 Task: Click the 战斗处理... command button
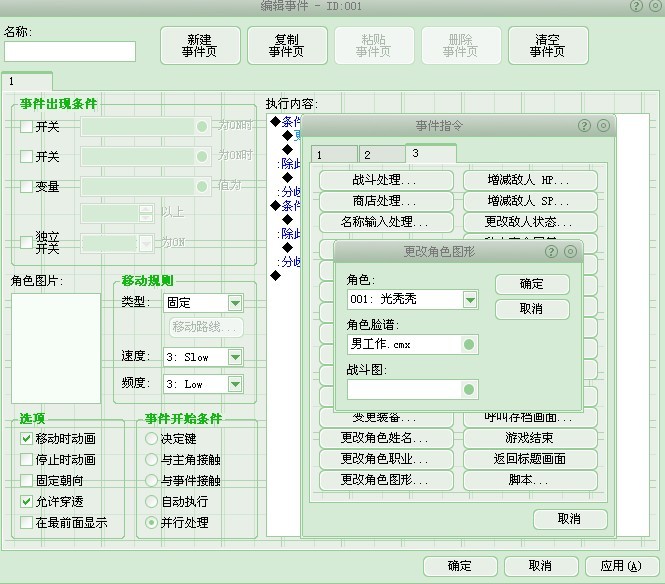pyautogui.click(x=386, y=180)
